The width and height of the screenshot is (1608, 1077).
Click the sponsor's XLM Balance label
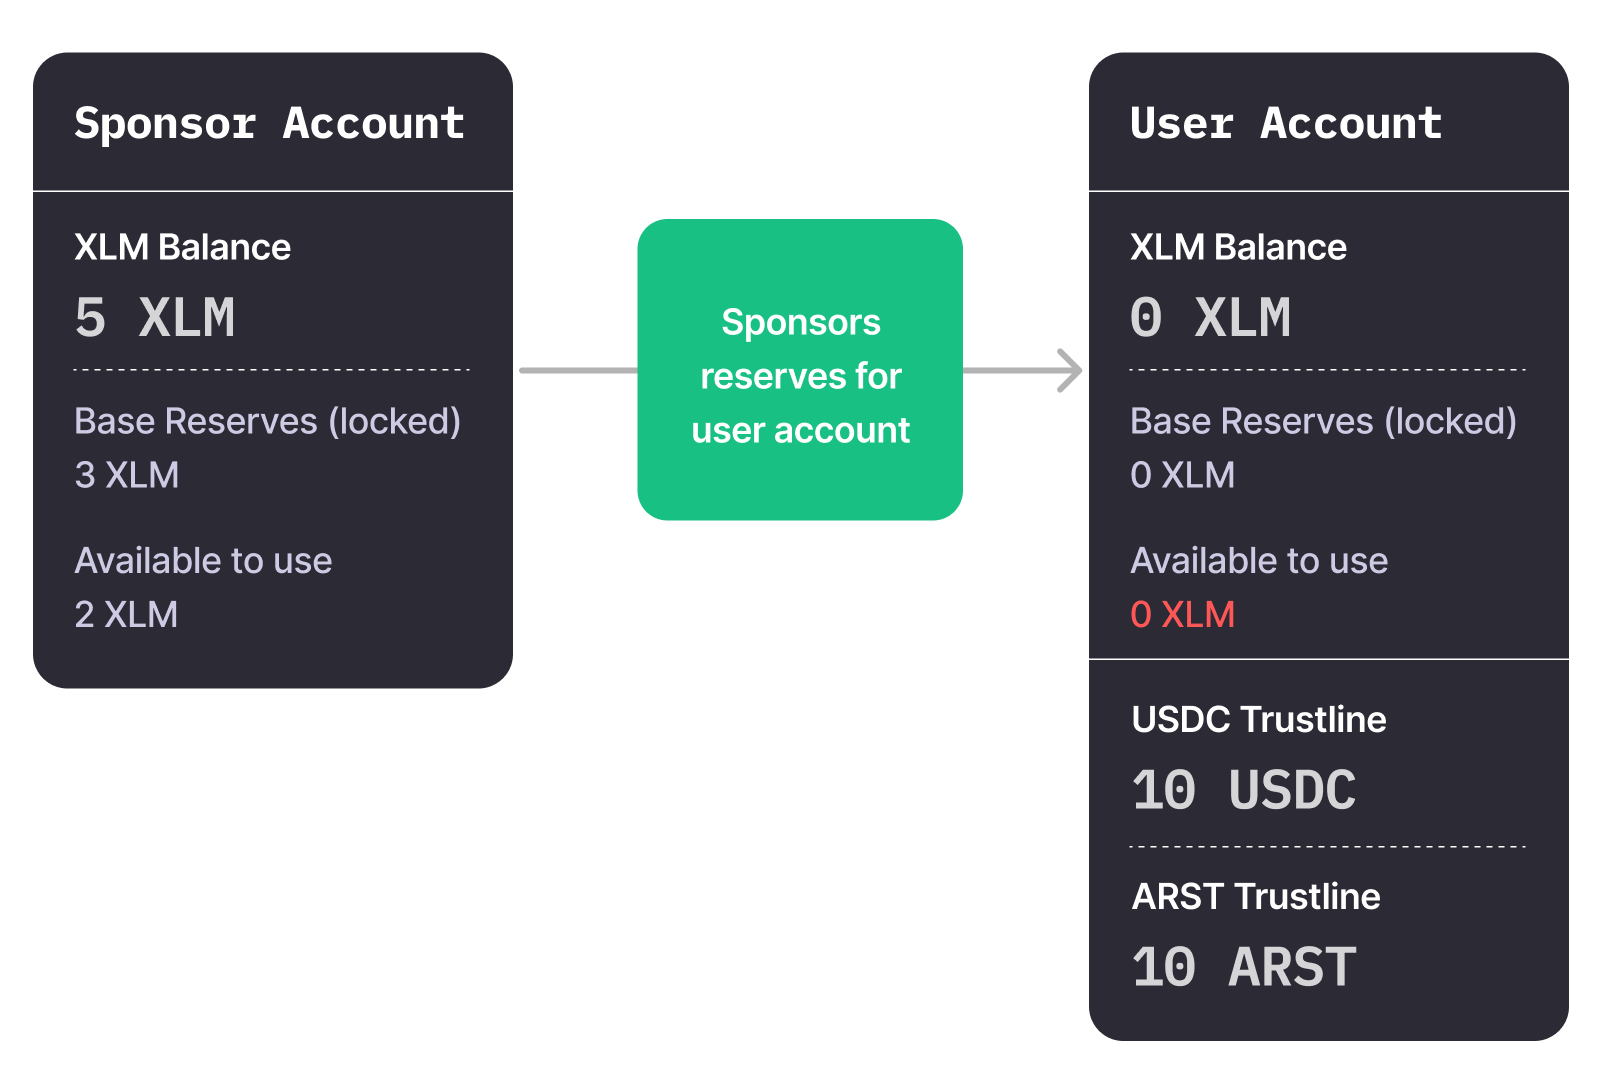coord(183,247)
